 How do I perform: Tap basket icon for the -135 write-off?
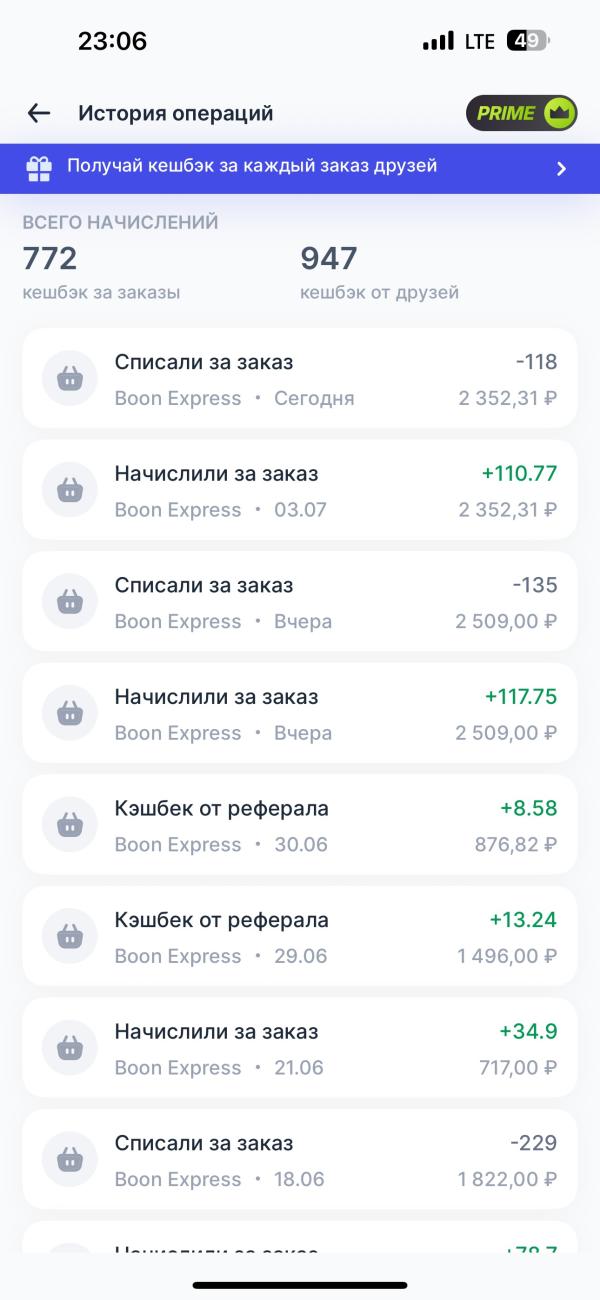point(70,602)
